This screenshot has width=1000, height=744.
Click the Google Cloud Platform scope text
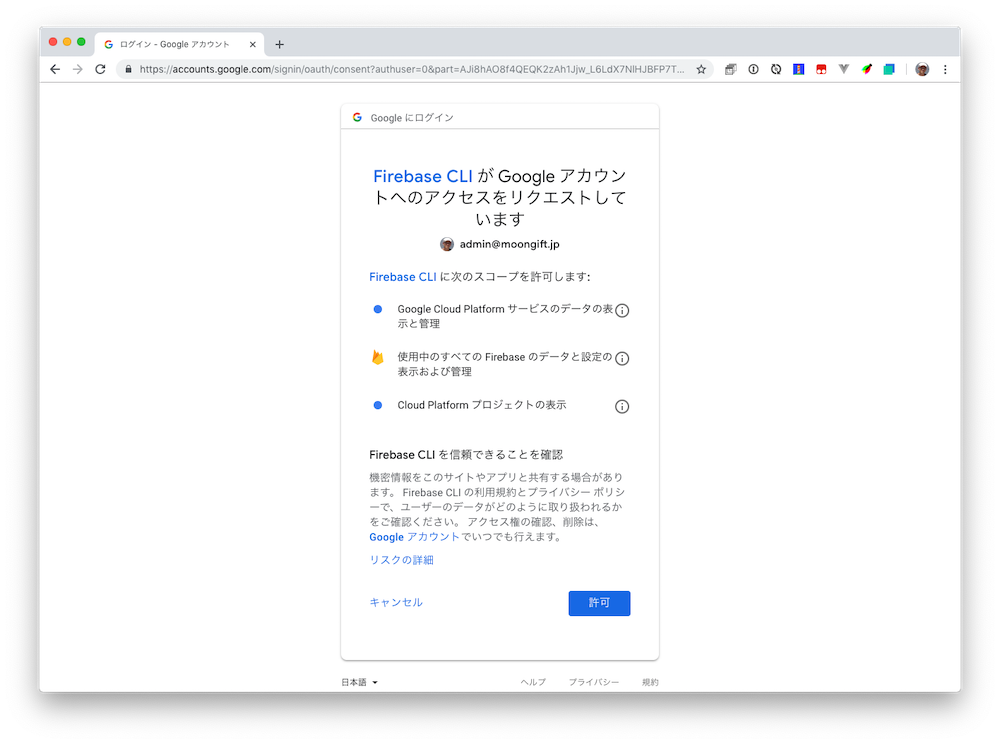[505, 316]
